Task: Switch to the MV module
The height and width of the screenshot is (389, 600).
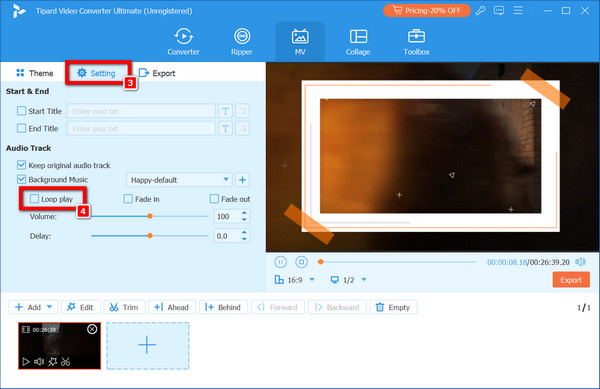Action: tap(300, 42)
